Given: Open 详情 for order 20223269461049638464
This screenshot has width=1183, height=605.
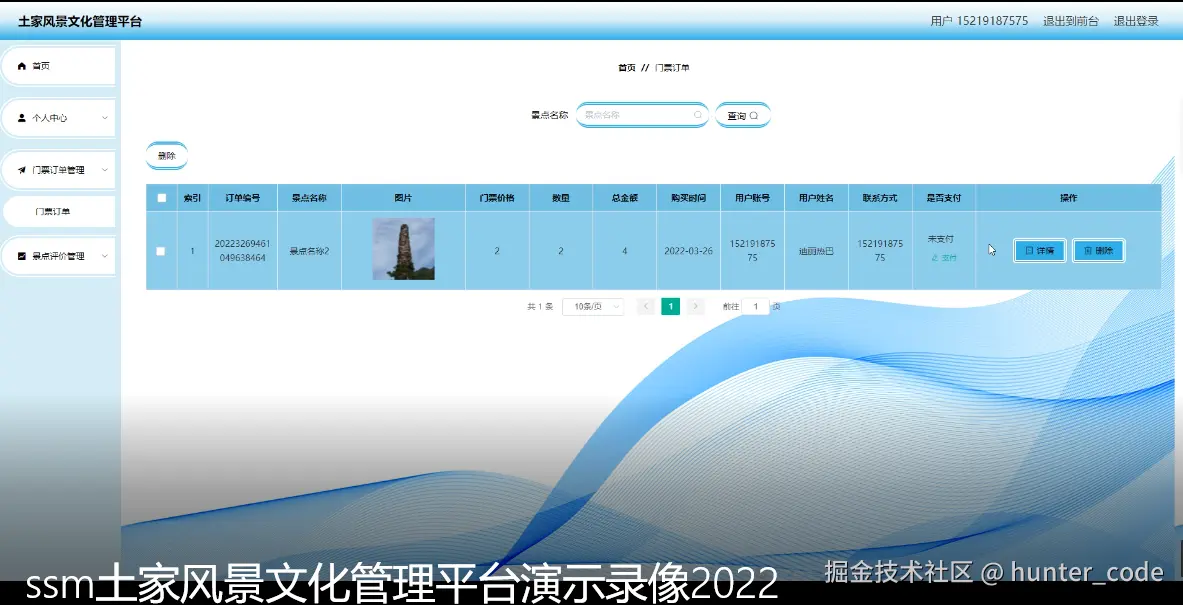Looking at the screenshot, I should click(x=1040, y=250).
